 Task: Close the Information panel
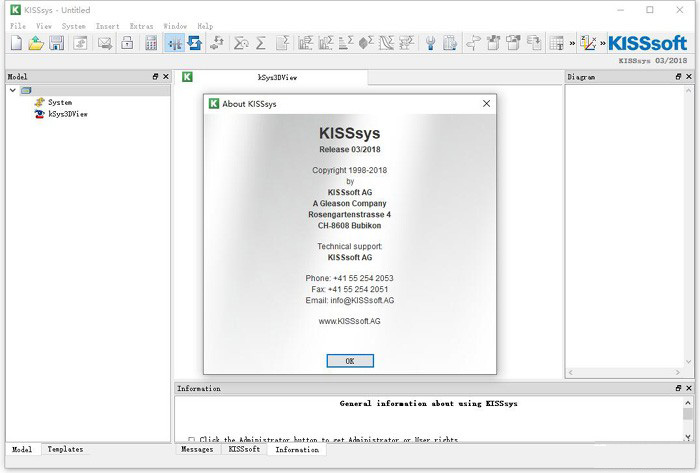point(689,388)
